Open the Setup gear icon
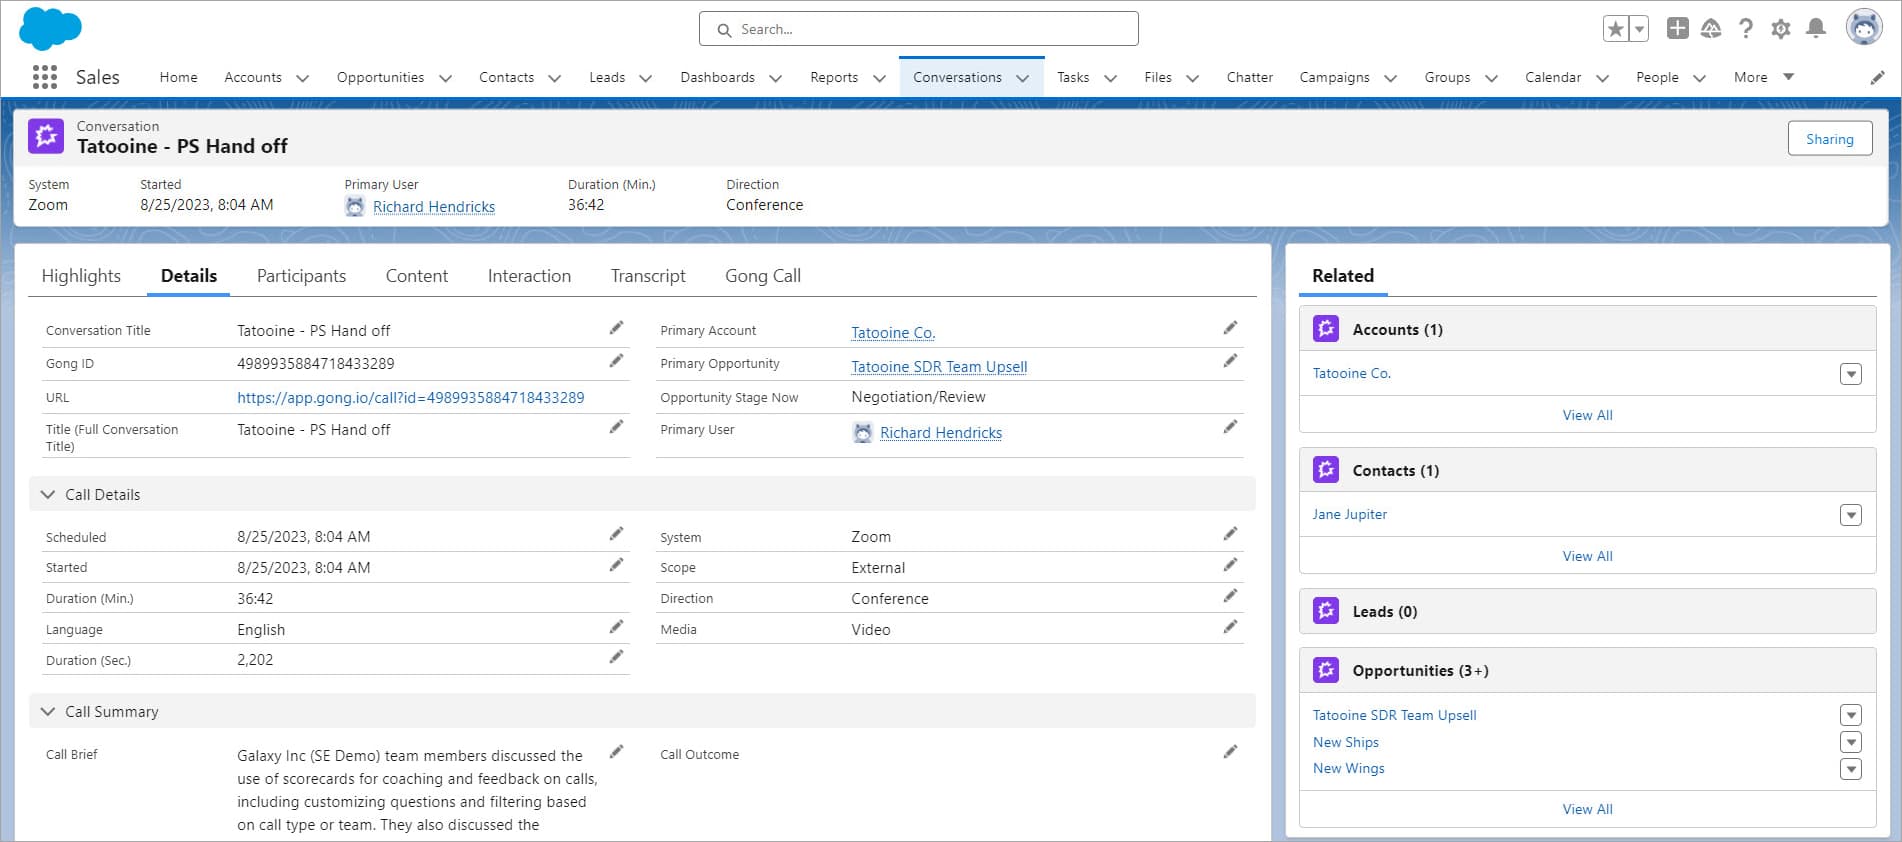 click(1781, 29)
